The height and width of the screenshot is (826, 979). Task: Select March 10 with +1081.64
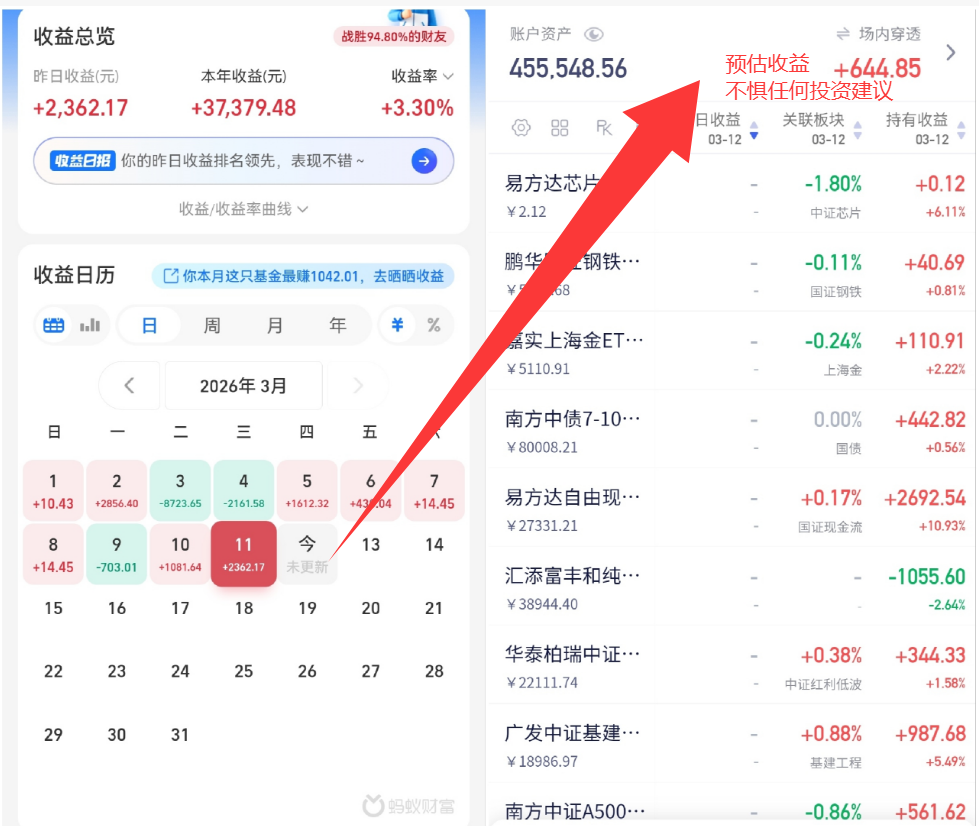[x=180, y=554]
